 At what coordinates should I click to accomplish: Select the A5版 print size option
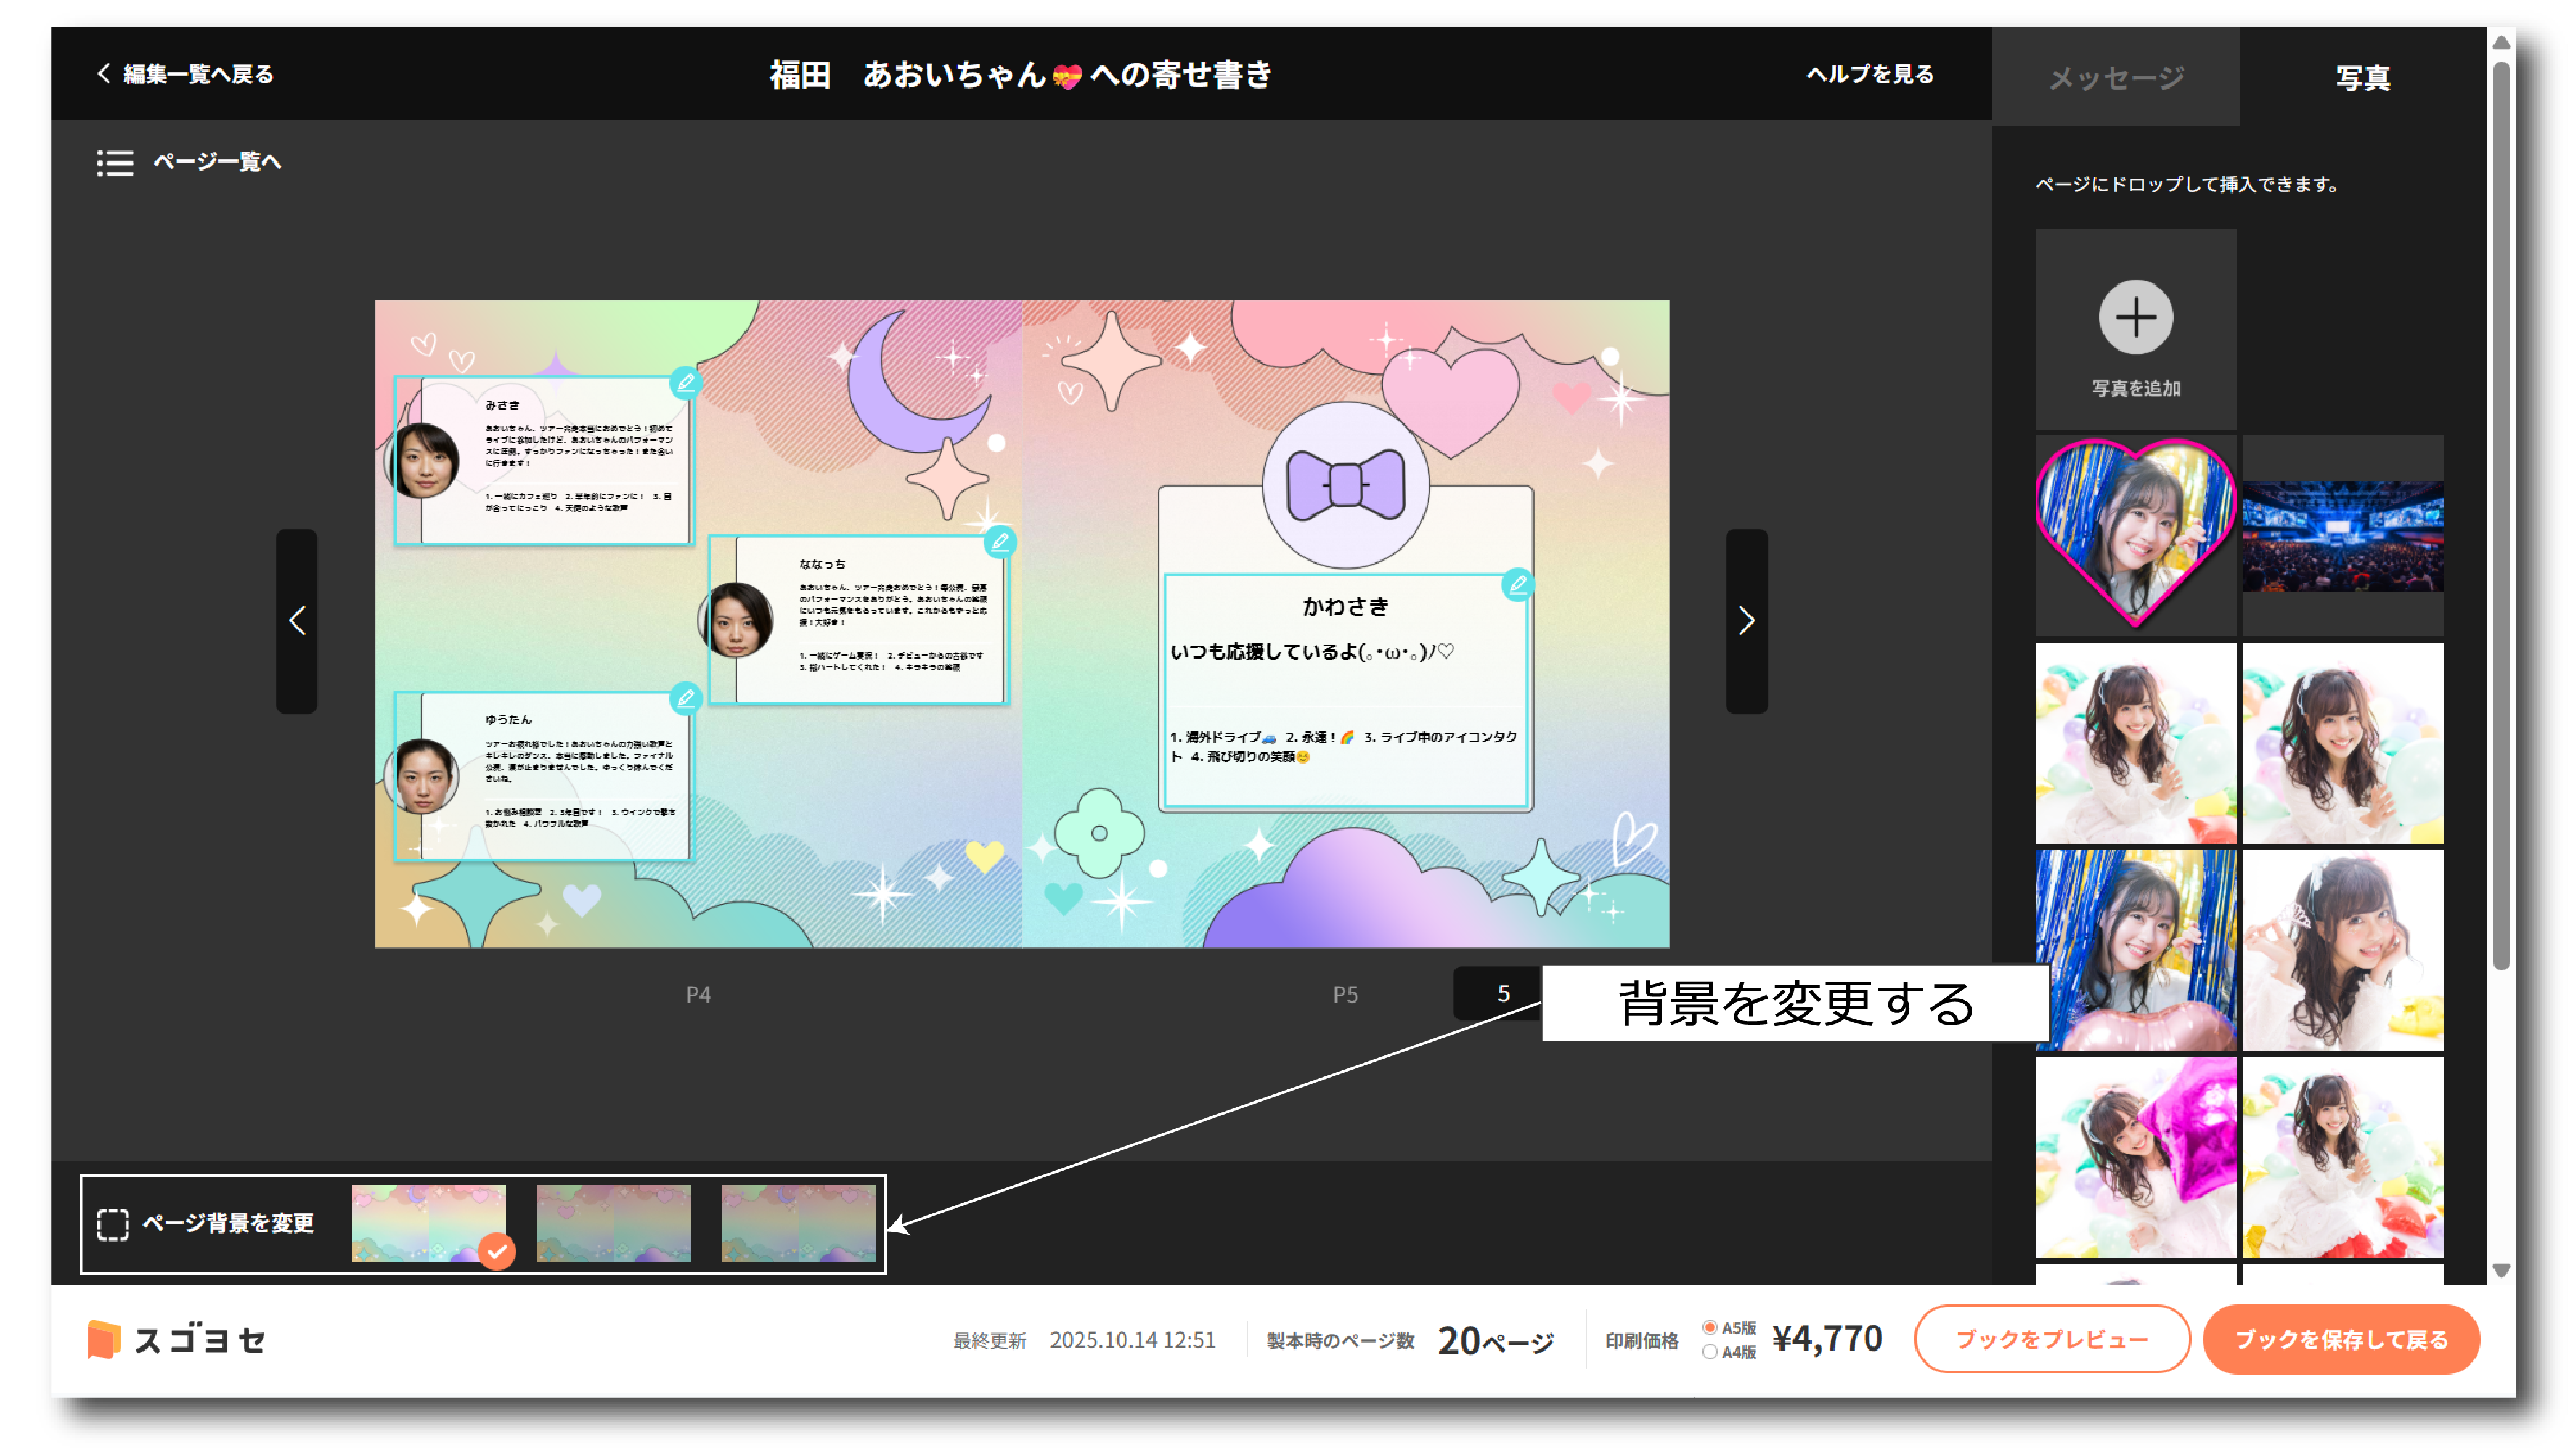point(1710,1328)
